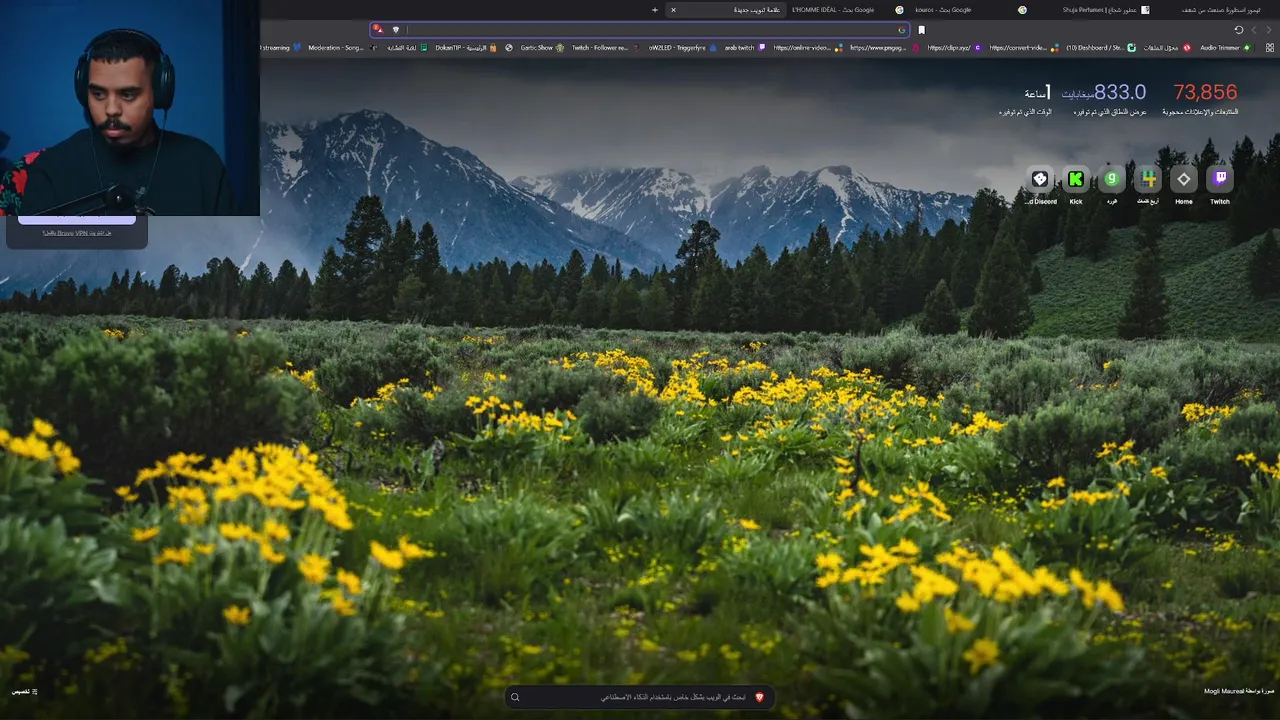Click the magnifier icon in bottom search box
The width and height of the screenshot is (1280, 720).
pos(515,697)
